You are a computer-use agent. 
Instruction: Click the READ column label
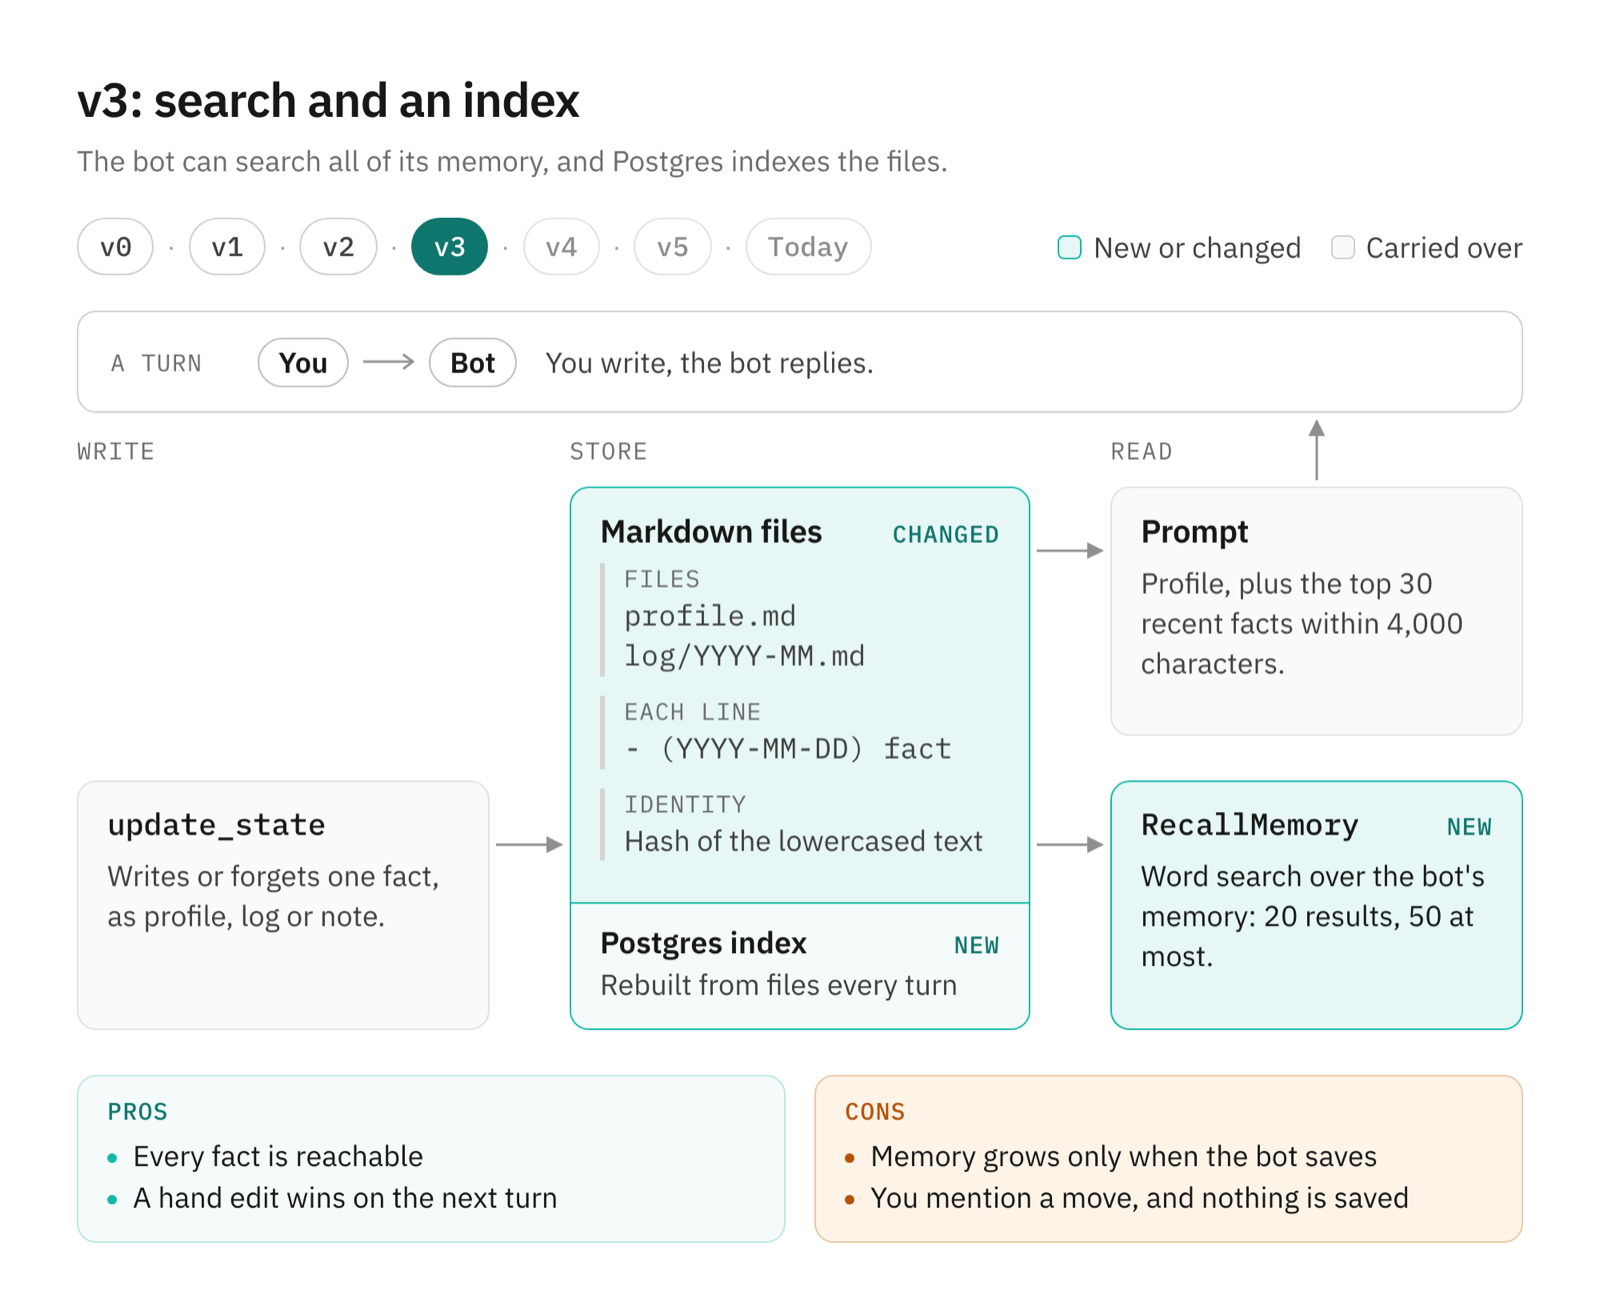click(1141, 452)
